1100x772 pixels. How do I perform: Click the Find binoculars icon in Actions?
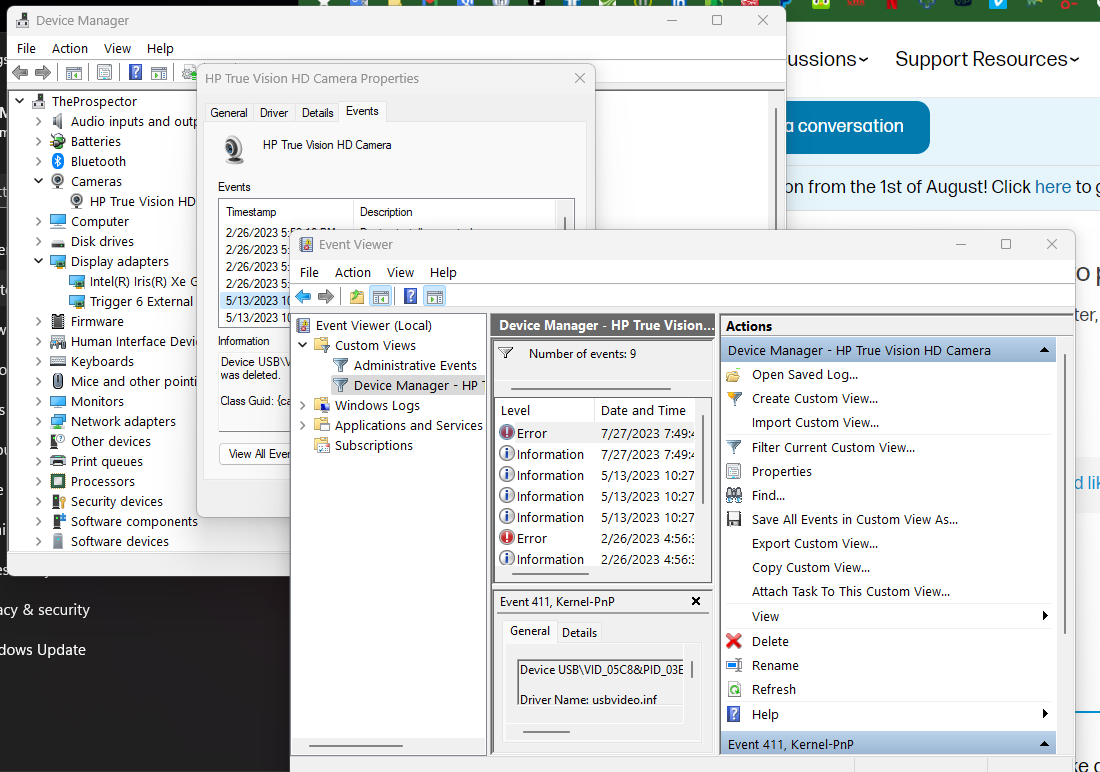(x=734, y=495)
